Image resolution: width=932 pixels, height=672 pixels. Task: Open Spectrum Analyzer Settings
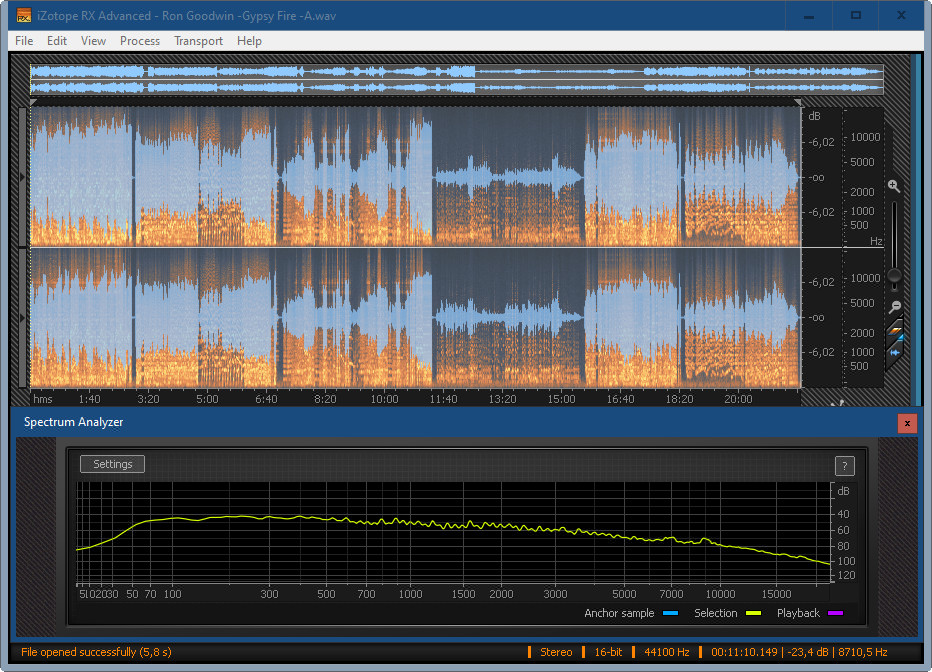tap(112, 464)
